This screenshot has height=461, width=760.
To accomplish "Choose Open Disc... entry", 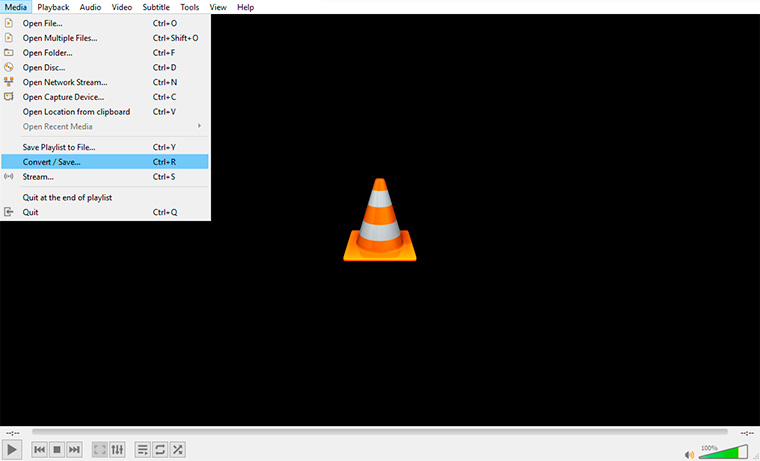I will point(105,67).
